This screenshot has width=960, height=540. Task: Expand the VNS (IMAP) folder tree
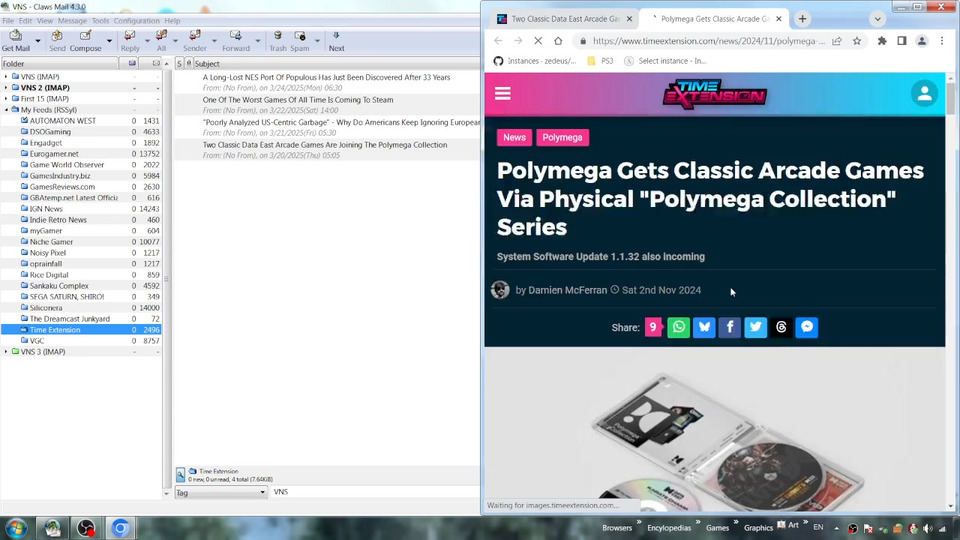(7, 77)
